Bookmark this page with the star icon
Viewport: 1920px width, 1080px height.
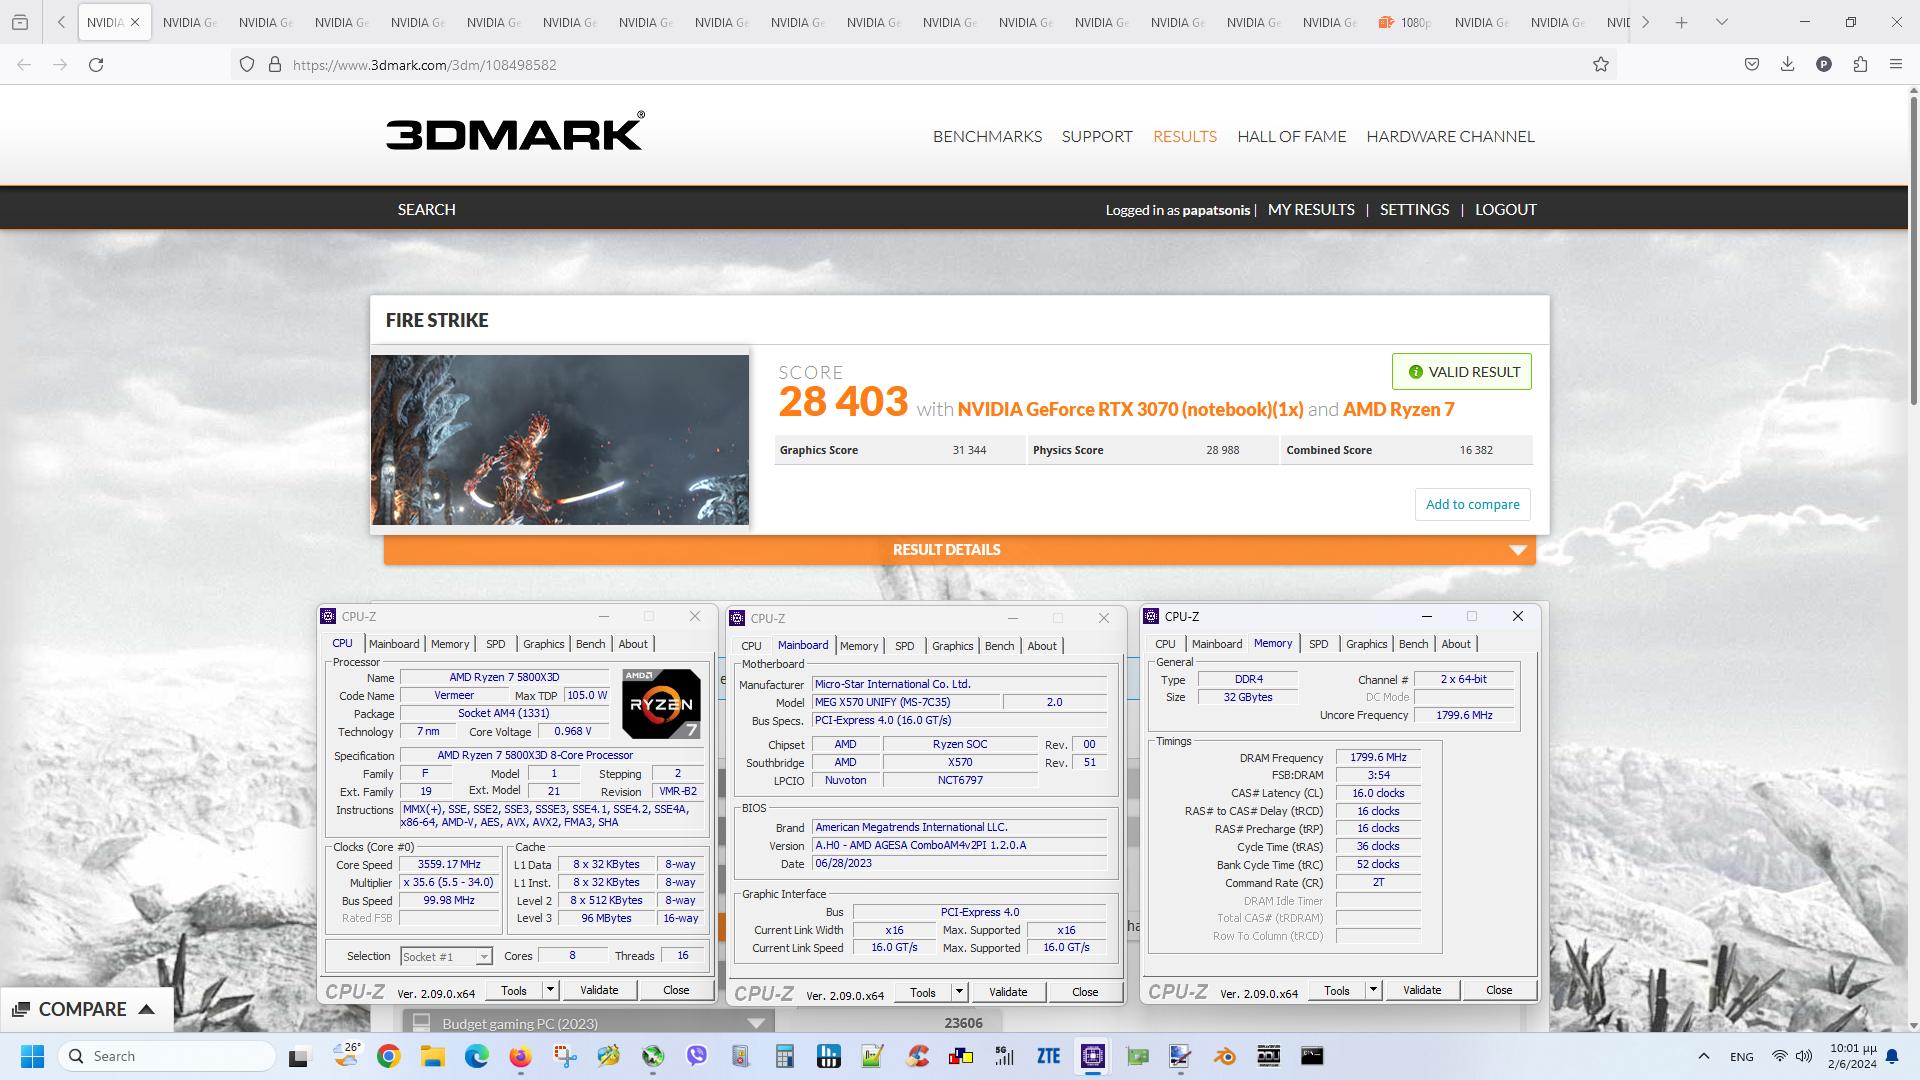point(1601,65)
